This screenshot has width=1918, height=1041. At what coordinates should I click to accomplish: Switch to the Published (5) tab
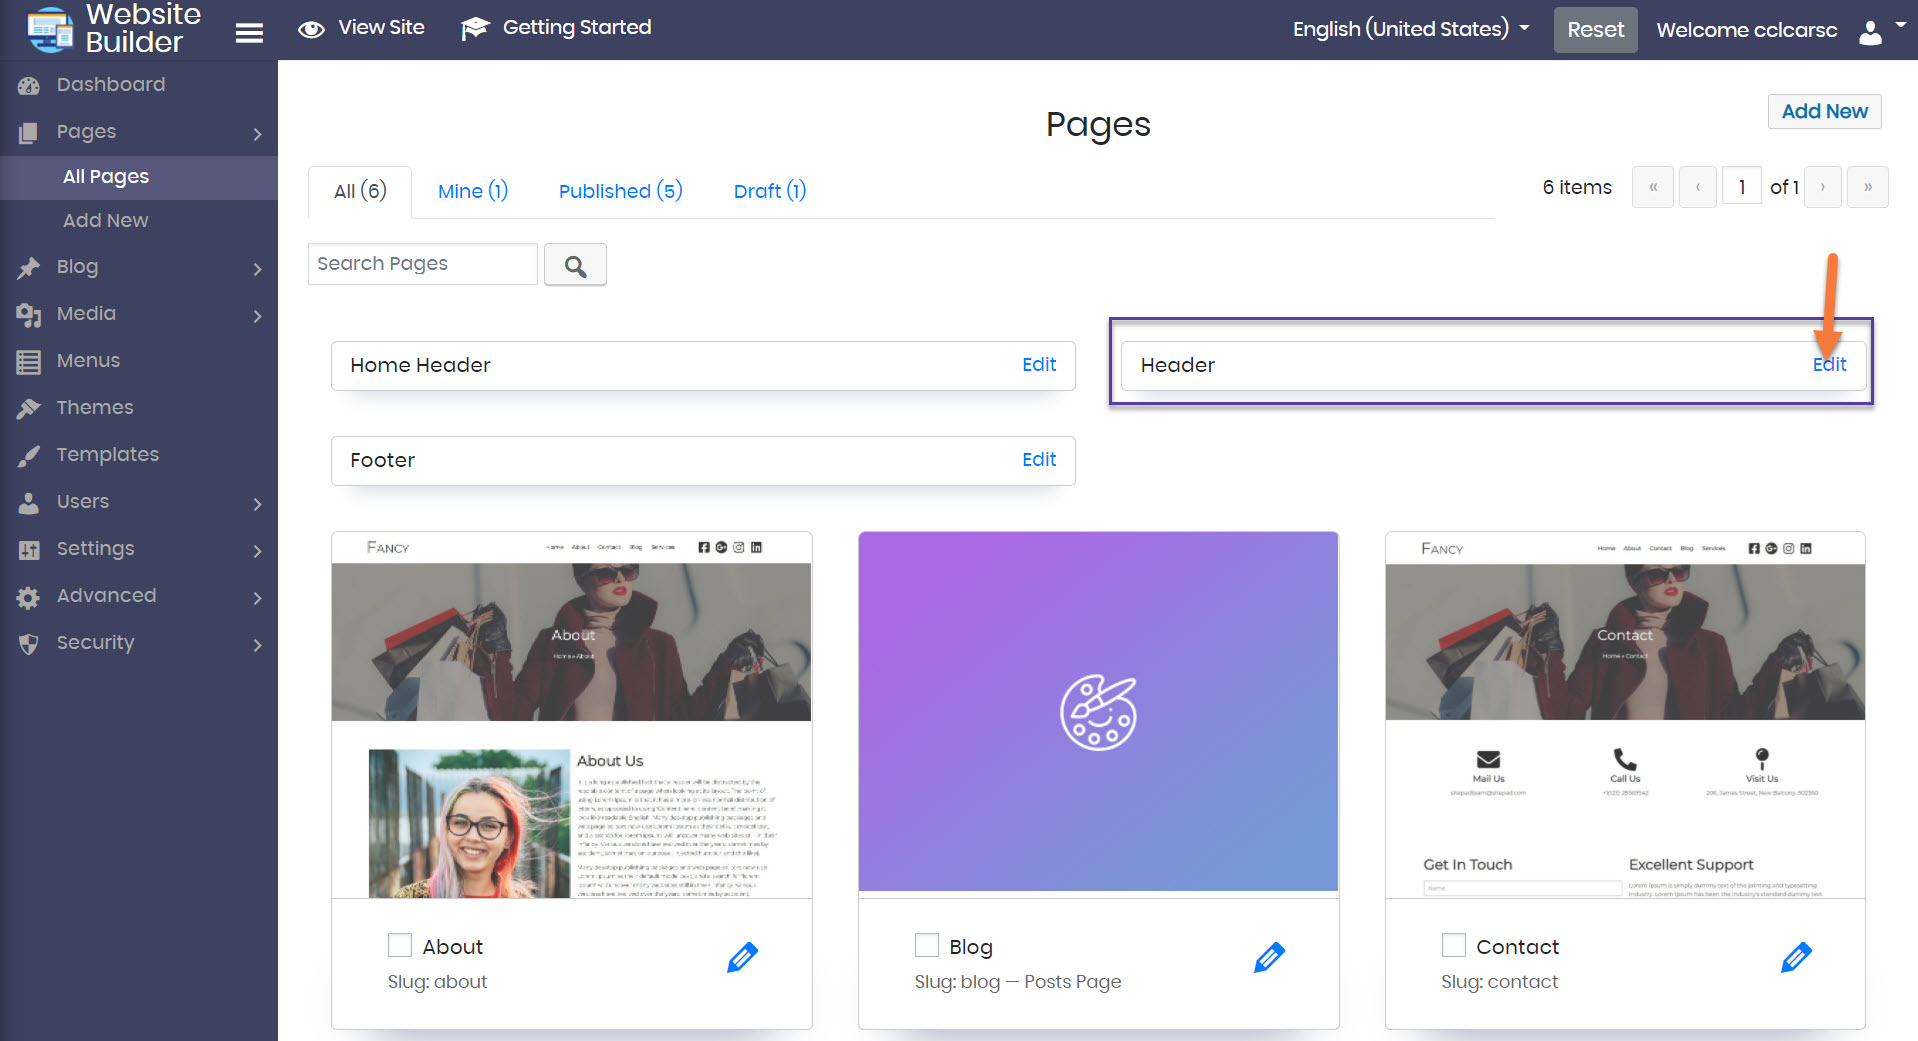click(620, 191)
